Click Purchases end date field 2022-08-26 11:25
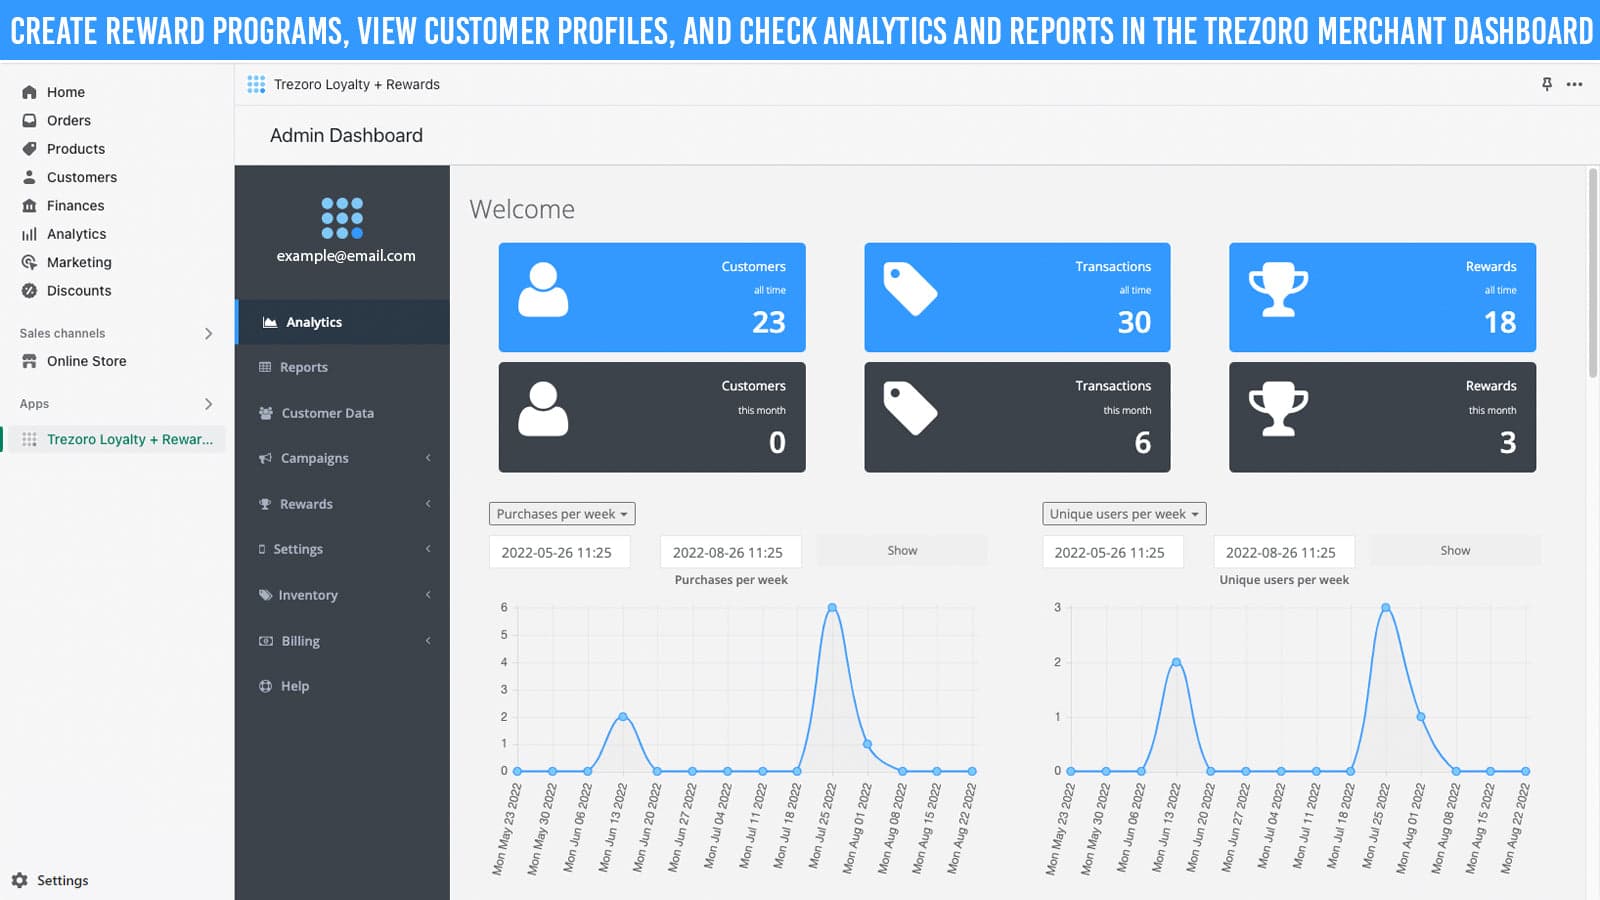1600x900 pixels. [x=731, y=552]
